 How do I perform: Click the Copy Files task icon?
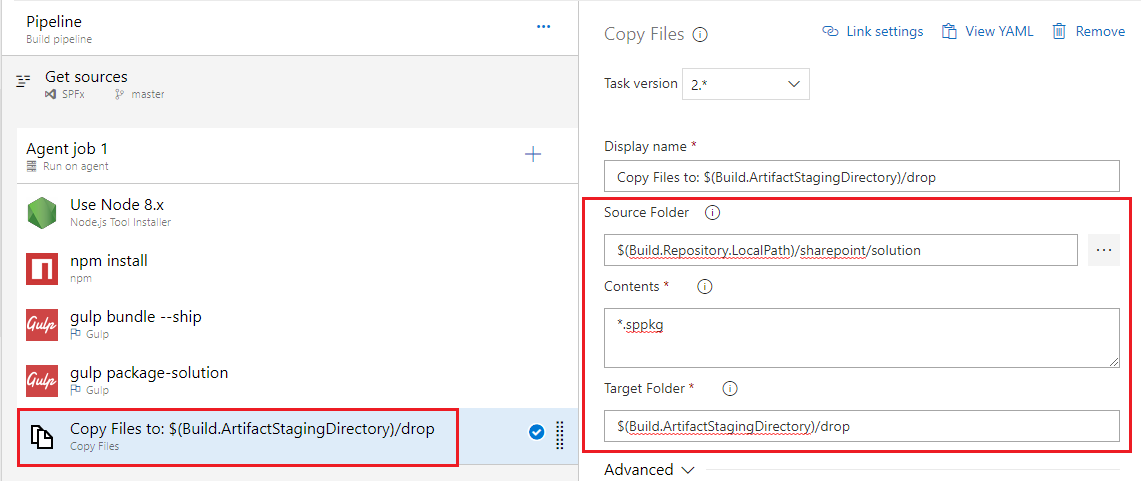click(x=42, y=437)
